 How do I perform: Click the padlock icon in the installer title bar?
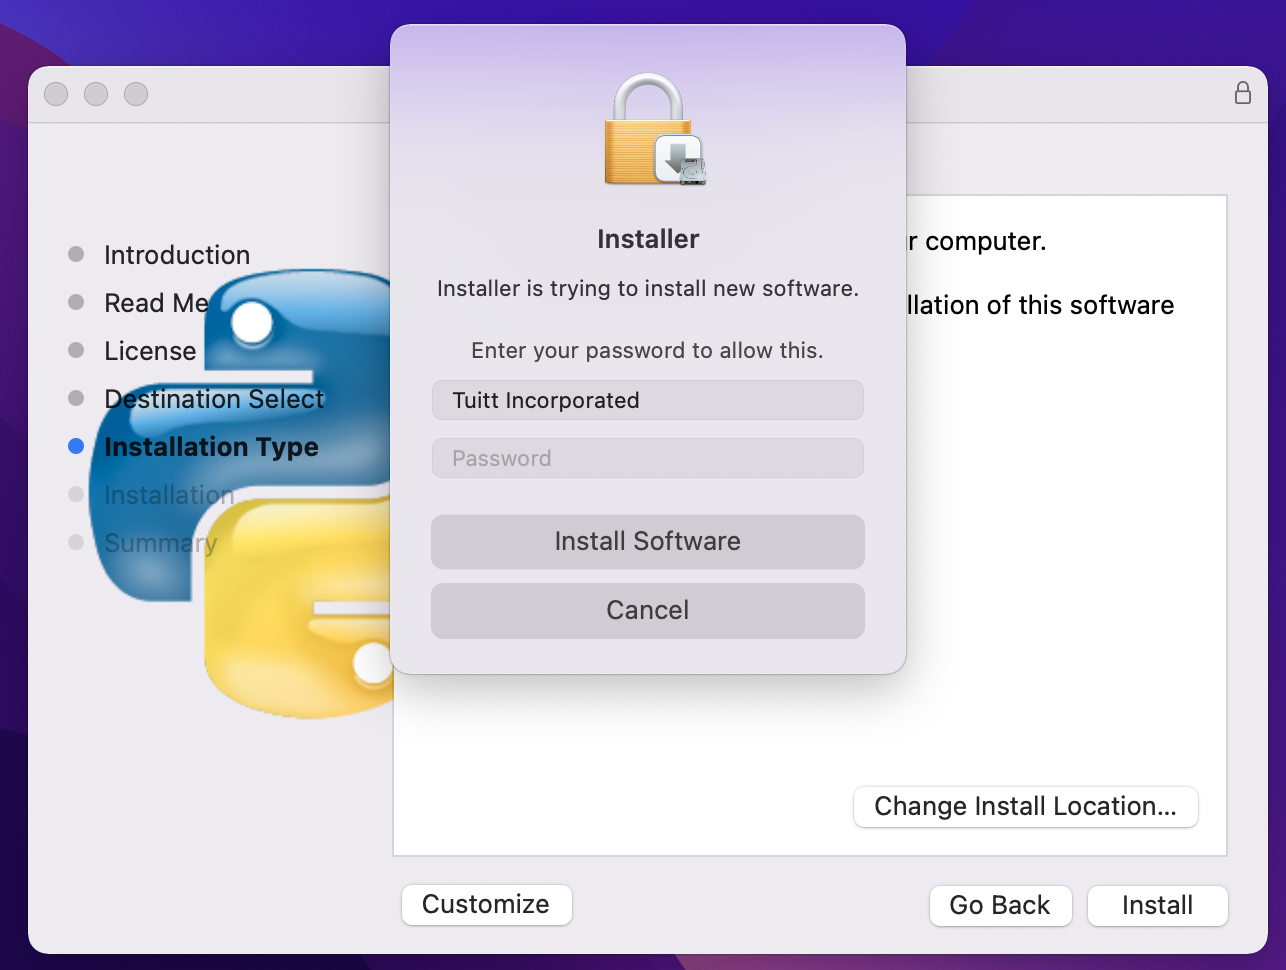1242,93
